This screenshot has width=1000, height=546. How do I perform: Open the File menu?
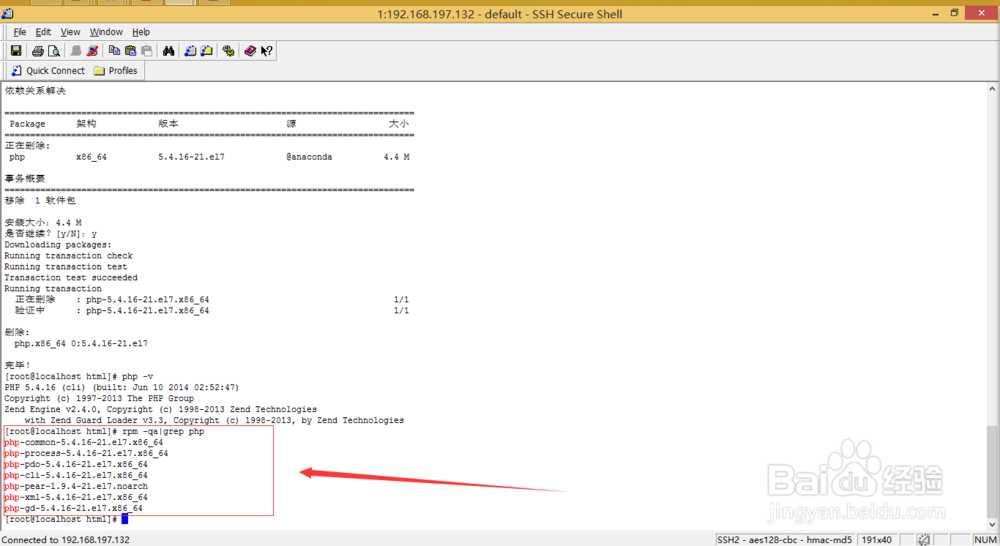(x=20, y=32)
